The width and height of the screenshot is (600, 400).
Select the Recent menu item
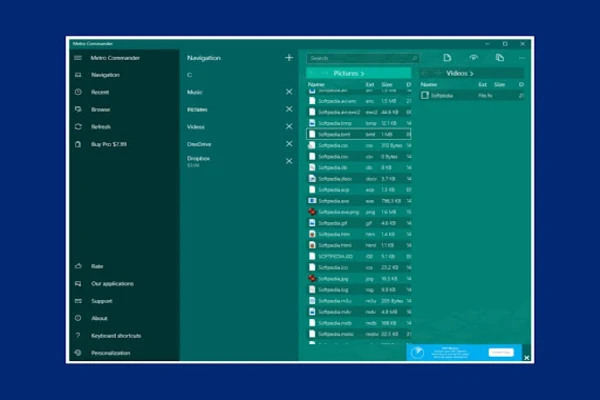click(100, 92)
